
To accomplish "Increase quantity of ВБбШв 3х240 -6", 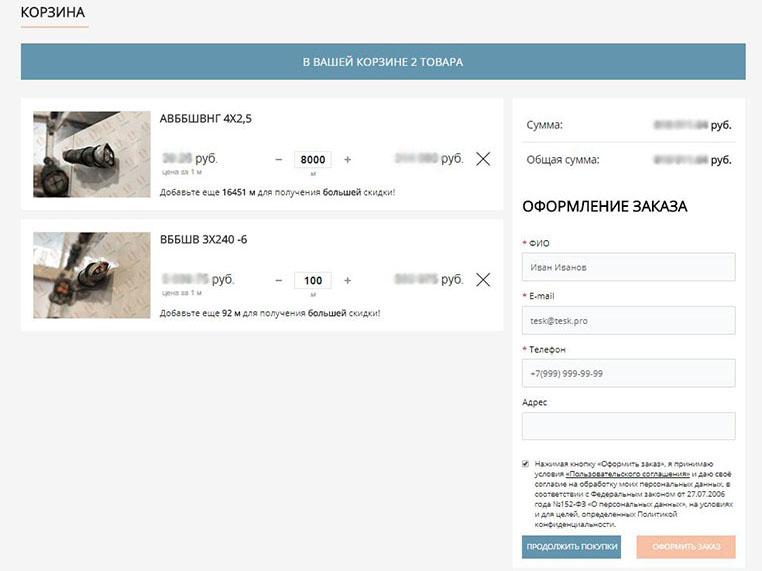I will (x=348, y=281).
